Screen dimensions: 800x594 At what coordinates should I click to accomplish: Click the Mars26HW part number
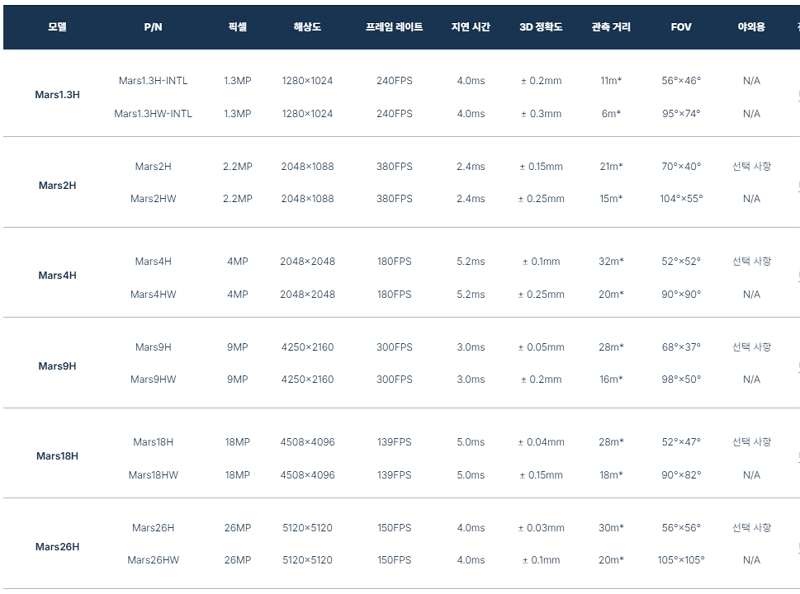(153, 560)
